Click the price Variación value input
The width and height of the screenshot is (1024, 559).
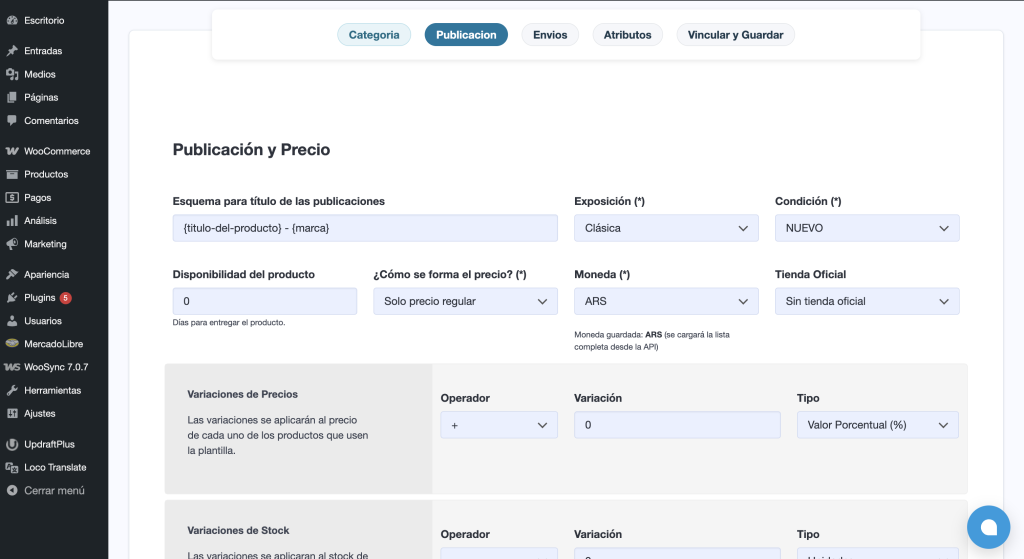(x=677, y=424)
